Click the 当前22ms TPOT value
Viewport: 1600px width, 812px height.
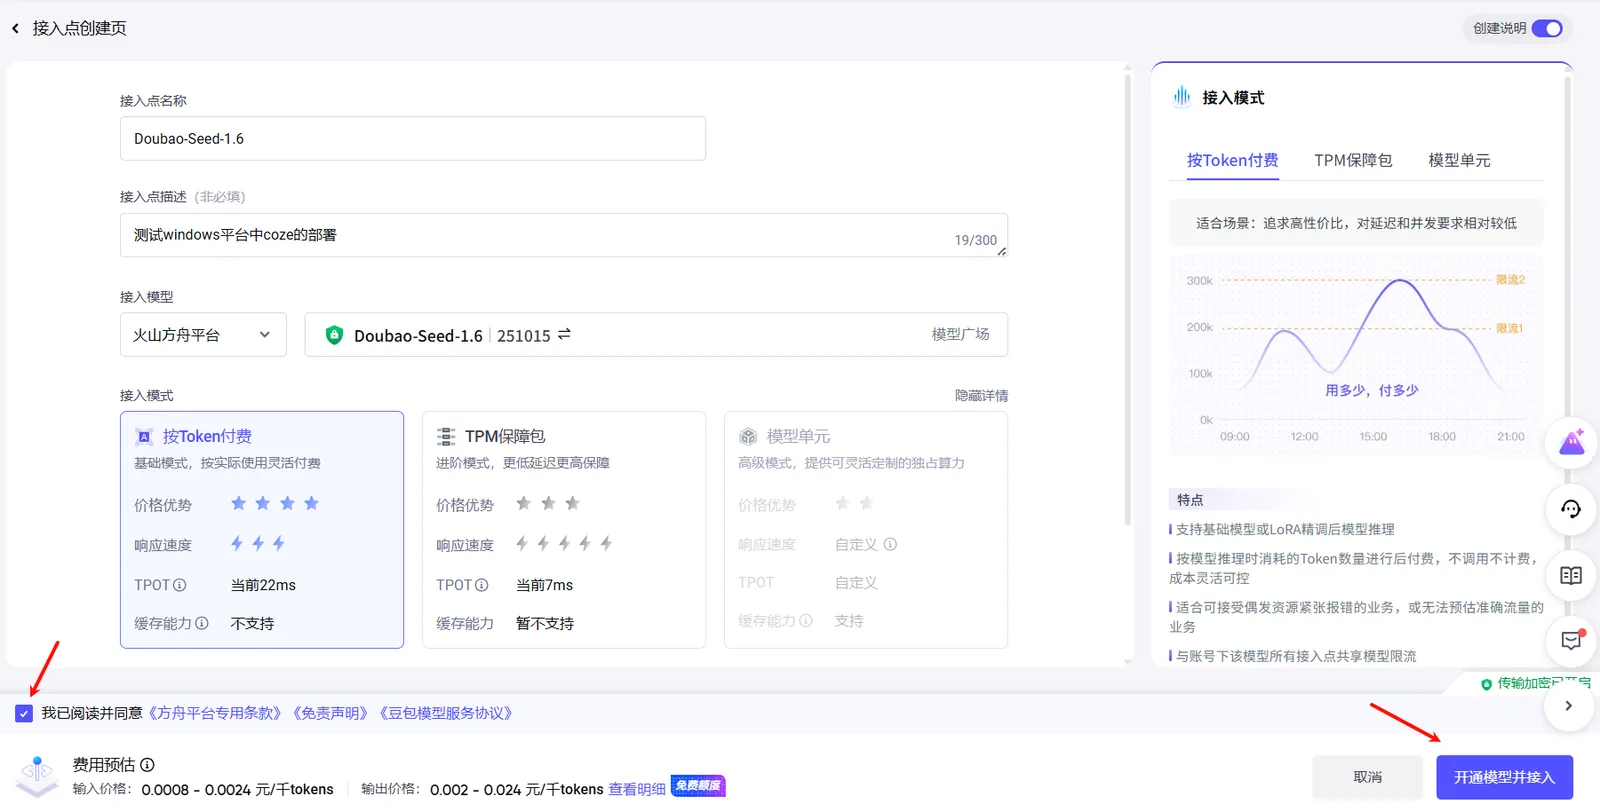coord(263,585)
